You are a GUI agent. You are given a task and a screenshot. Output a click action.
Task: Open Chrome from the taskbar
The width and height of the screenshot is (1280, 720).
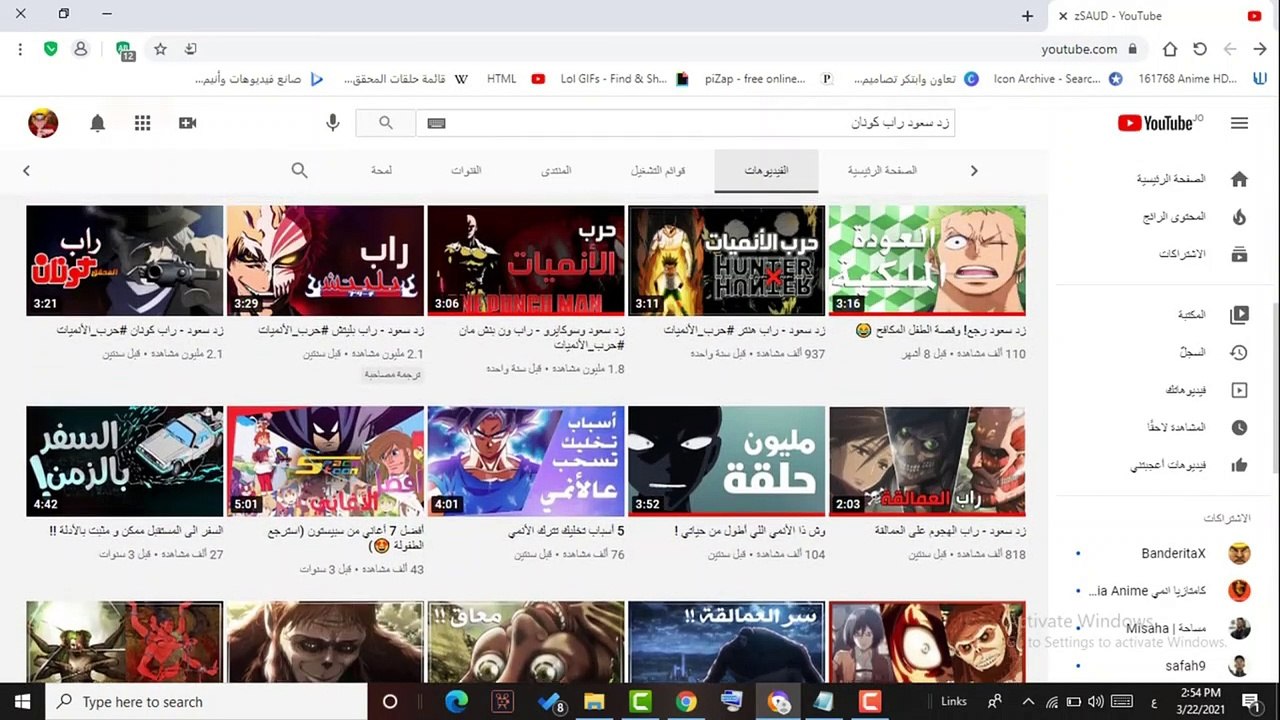pos(686,702)
